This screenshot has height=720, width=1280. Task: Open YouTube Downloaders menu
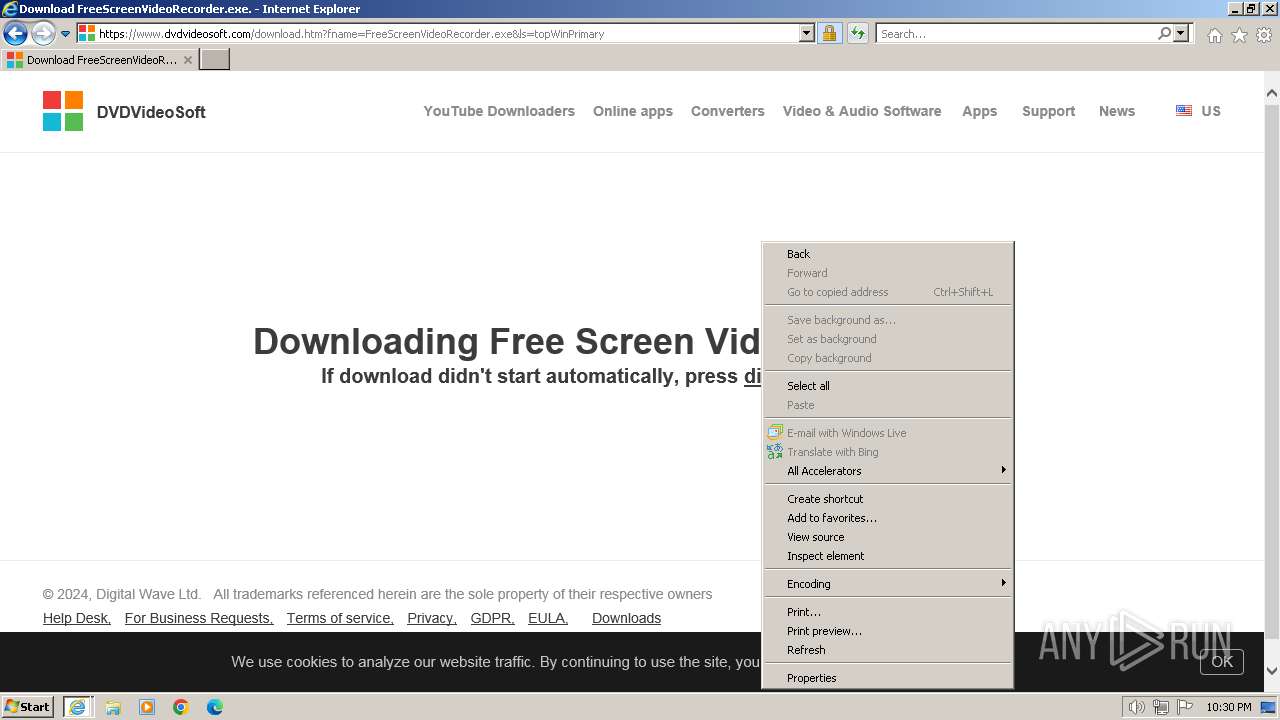[499, 111]
